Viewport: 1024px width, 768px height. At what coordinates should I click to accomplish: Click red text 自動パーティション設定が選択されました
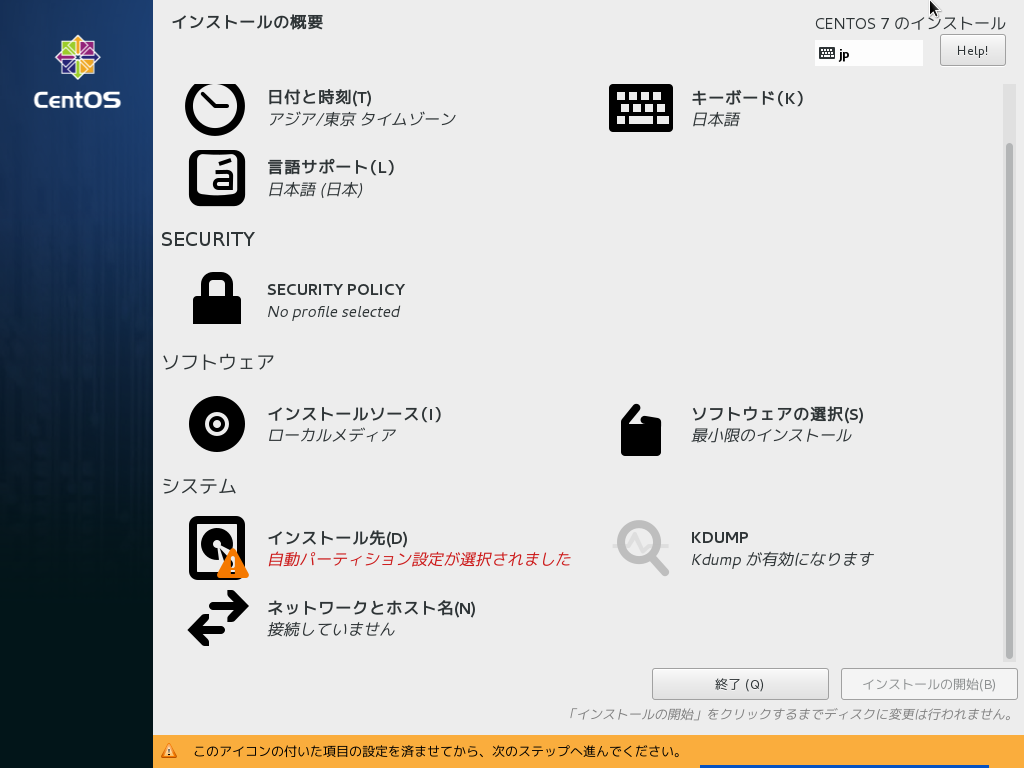coord(419,559)
